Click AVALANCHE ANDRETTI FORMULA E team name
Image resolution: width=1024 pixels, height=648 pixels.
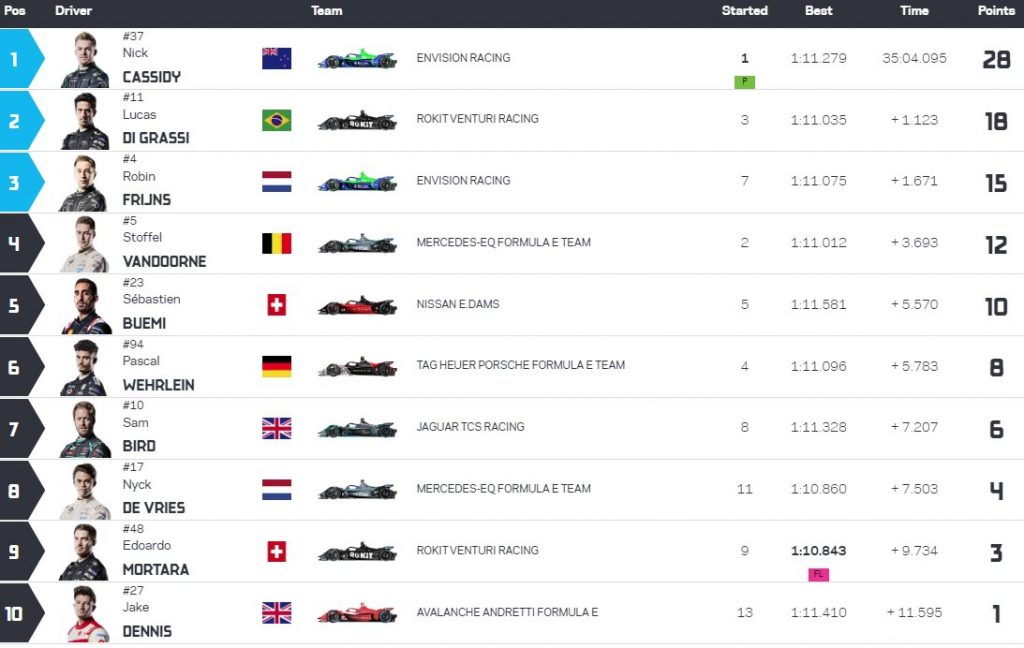coord(507,612)
